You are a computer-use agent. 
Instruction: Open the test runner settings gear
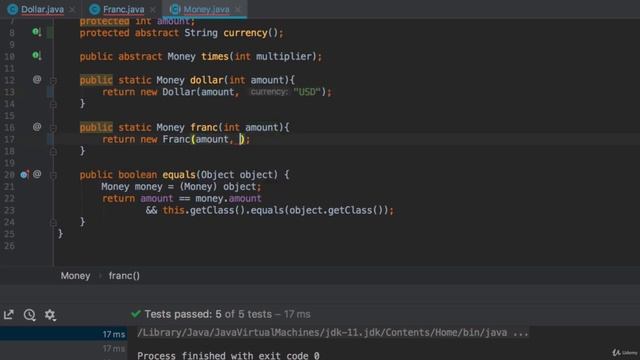50,315
